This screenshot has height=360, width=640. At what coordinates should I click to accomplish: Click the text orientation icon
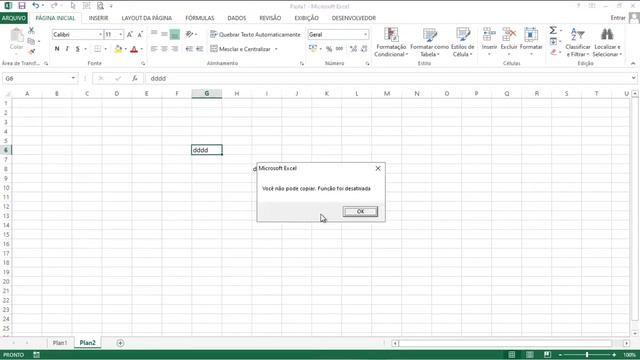point(189,34)
